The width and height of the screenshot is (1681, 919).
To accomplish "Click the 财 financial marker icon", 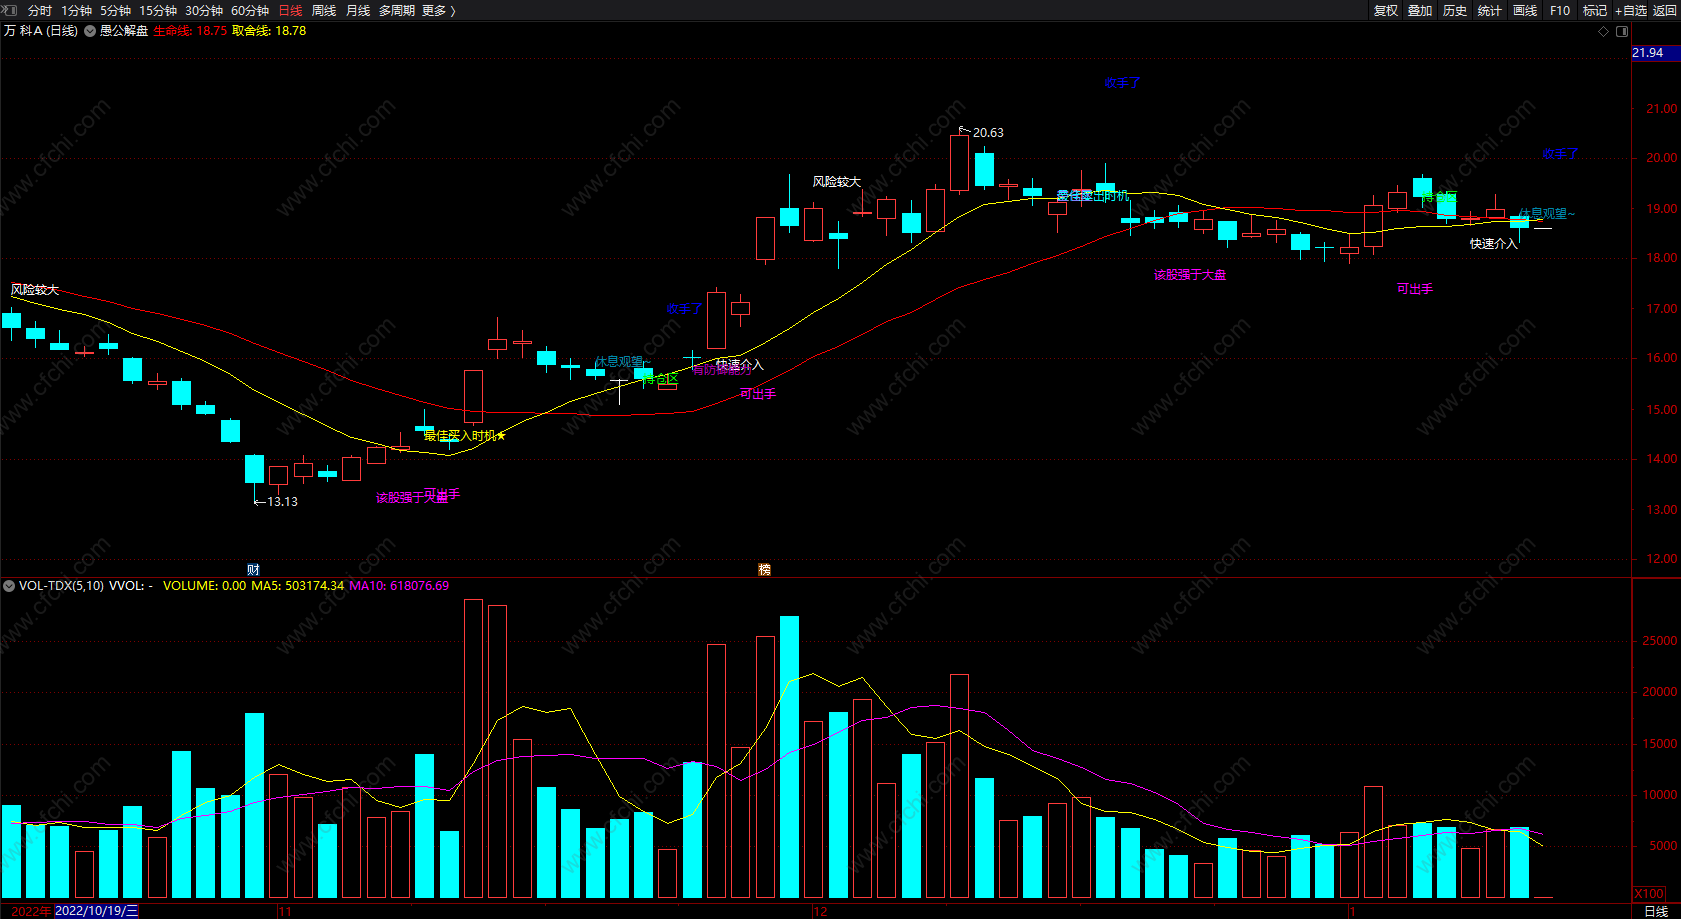I will 253,570.
